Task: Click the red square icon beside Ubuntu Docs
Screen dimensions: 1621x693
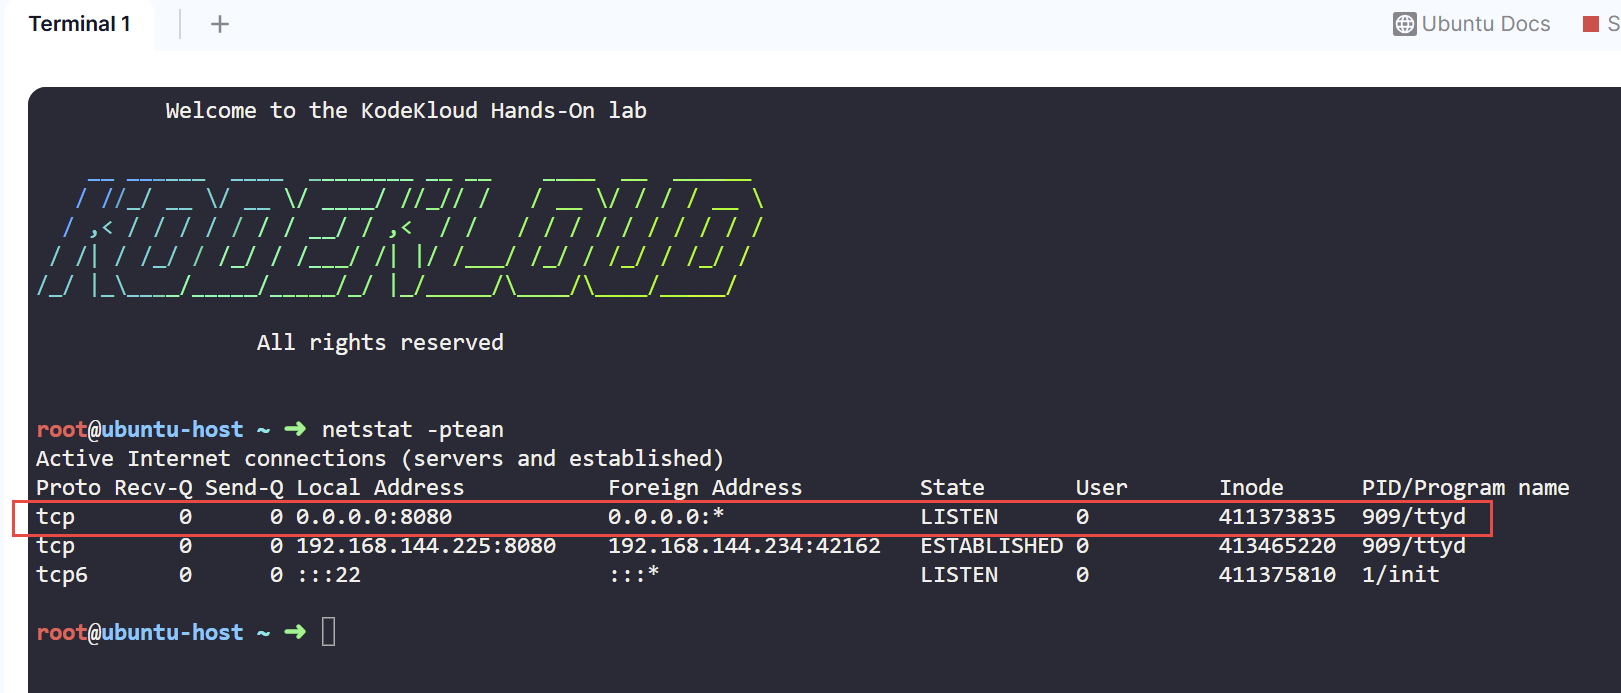Action: point(1591,24)
